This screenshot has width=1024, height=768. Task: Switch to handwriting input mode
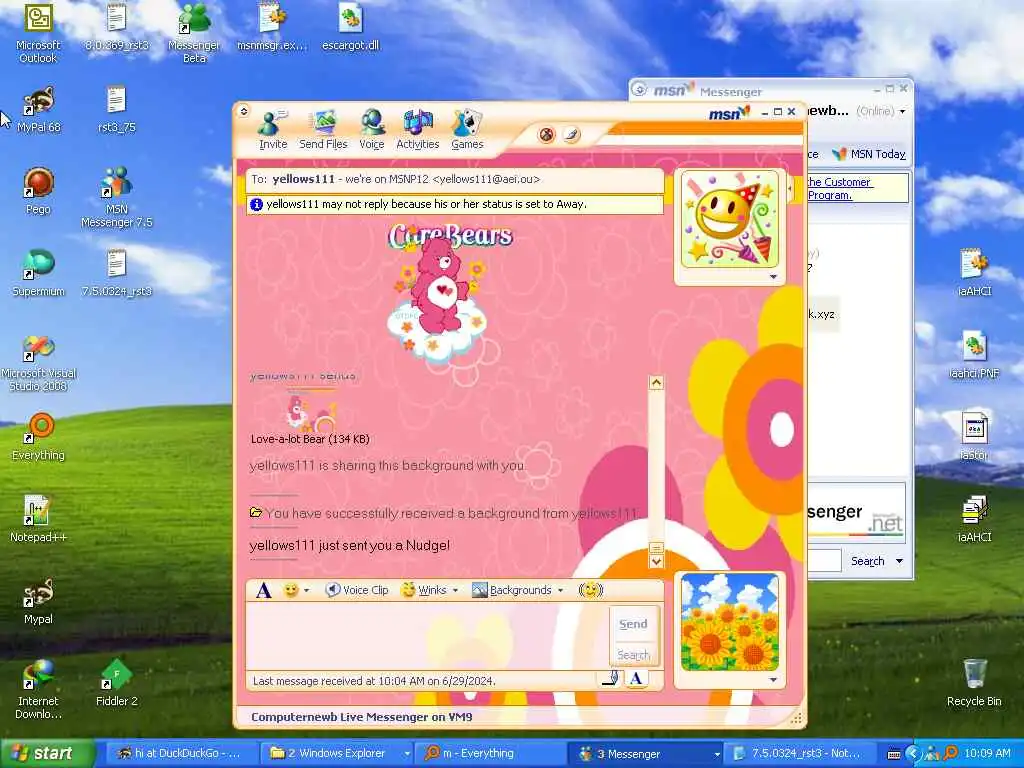point(611,679)
